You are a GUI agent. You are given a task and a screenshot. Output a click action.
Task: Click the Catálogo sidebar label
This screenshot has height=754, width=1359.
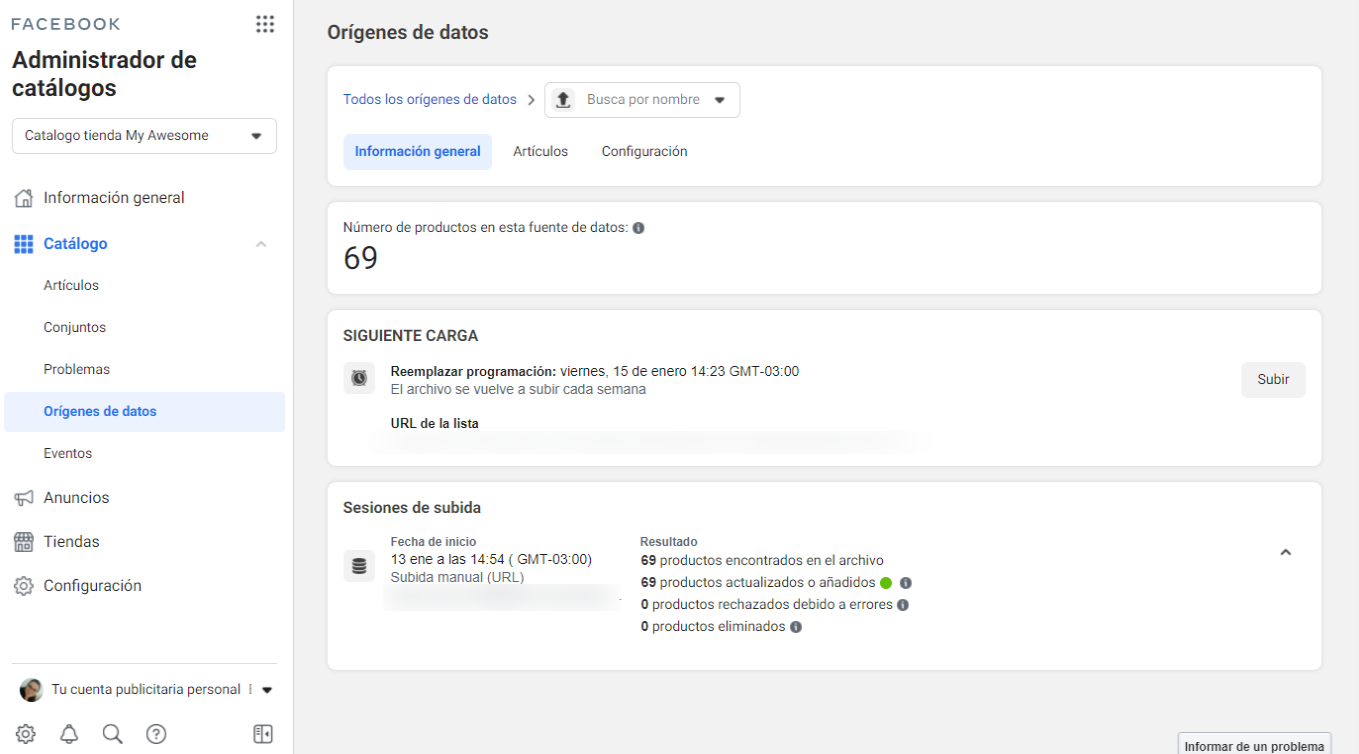[76, 244]
